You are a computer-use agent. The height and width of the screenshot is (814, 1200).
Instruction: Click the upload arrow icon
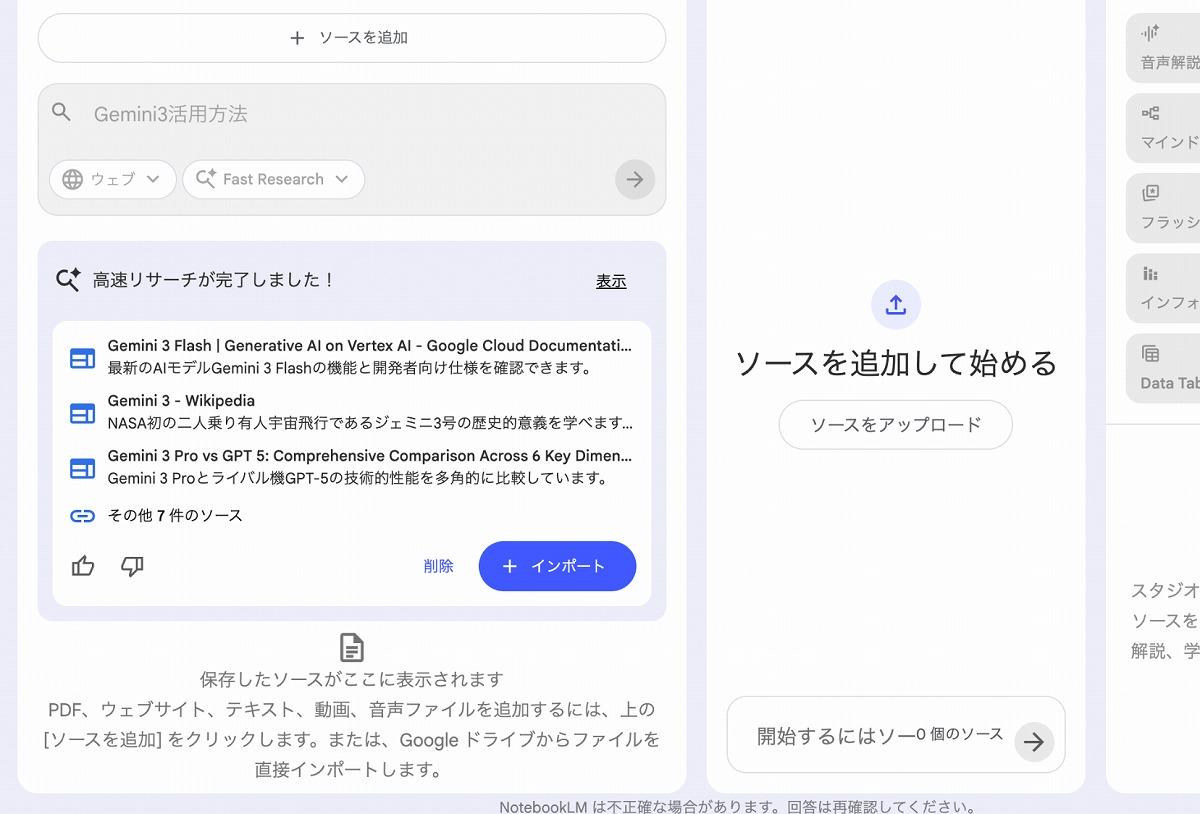pos(895,305)
